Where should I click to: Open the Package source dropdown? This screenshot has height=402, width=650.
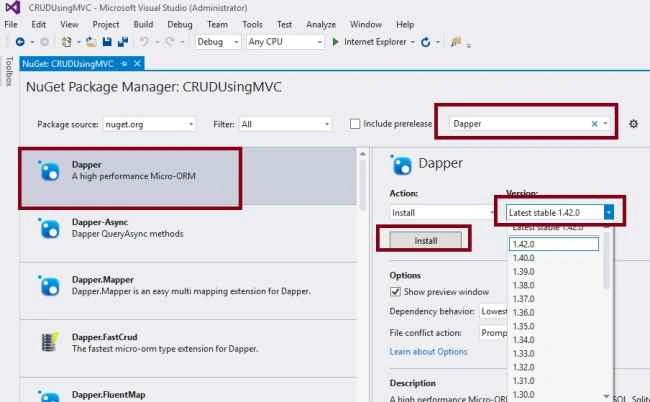[149, 124]
